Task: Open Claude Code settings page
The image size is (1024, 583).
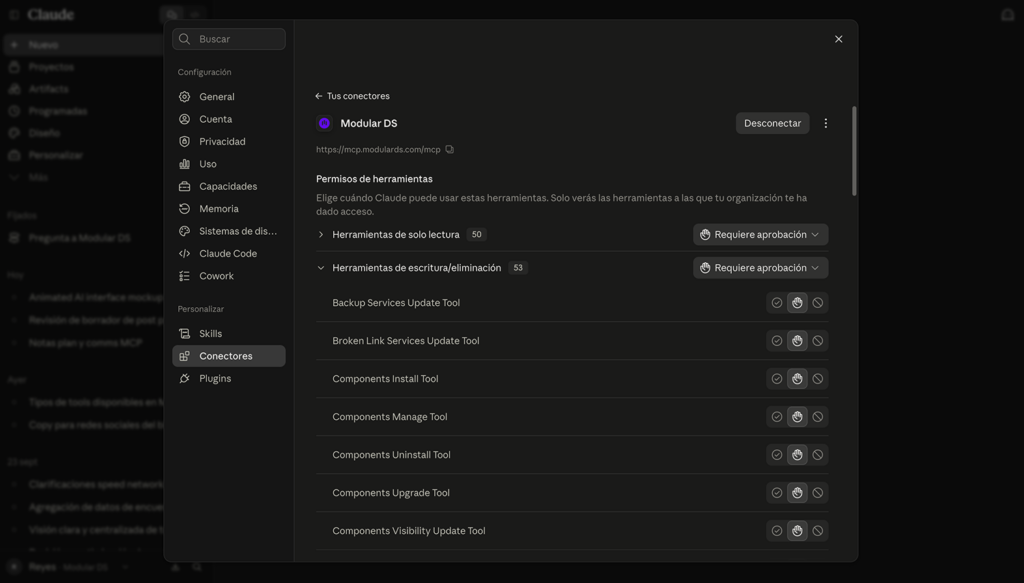Action: tap(229, 253)
